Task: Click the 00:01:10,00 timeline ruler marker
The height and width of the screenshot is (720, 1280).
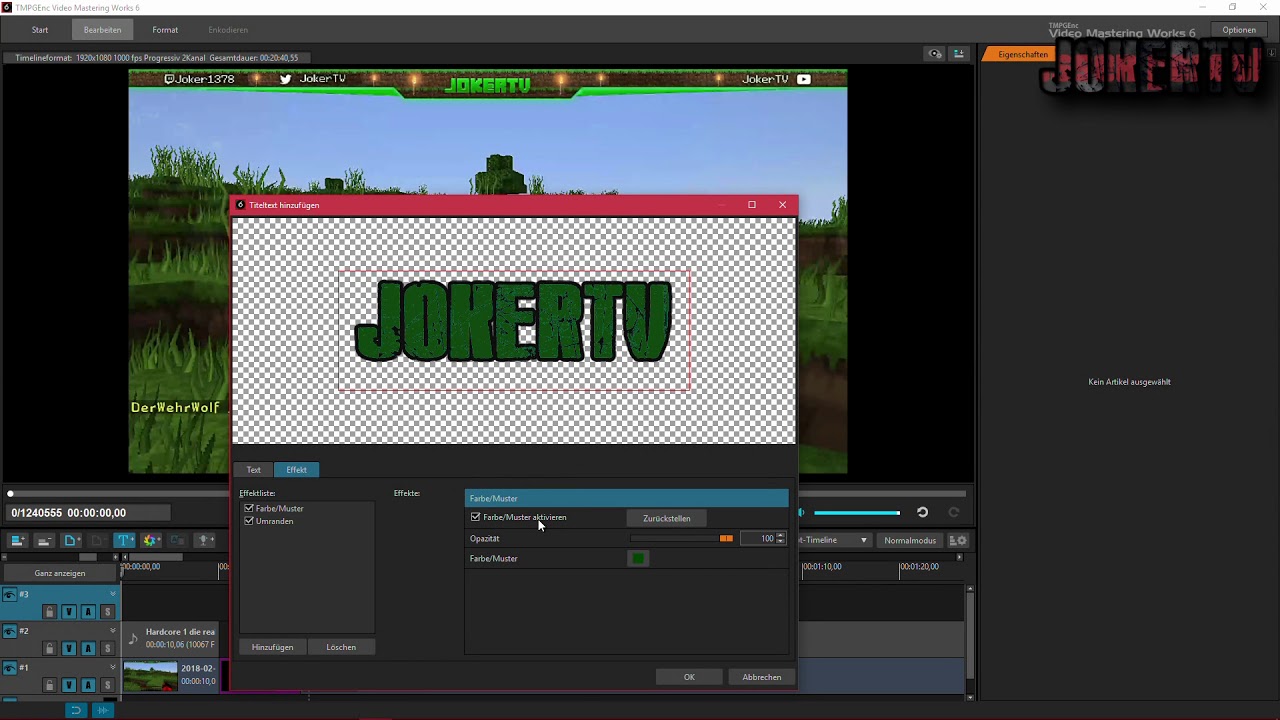Action: 822,567
